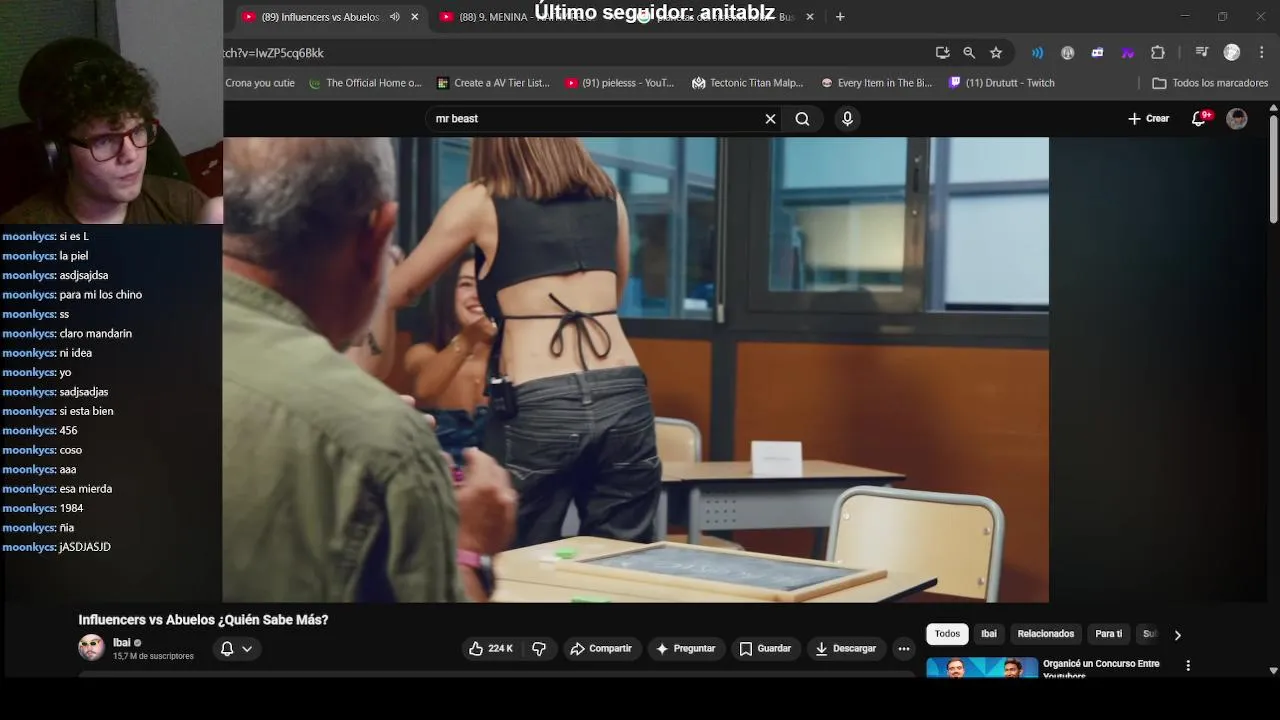Select the Todos filter chip
The image size is (1280, 720).
(947, 634)
